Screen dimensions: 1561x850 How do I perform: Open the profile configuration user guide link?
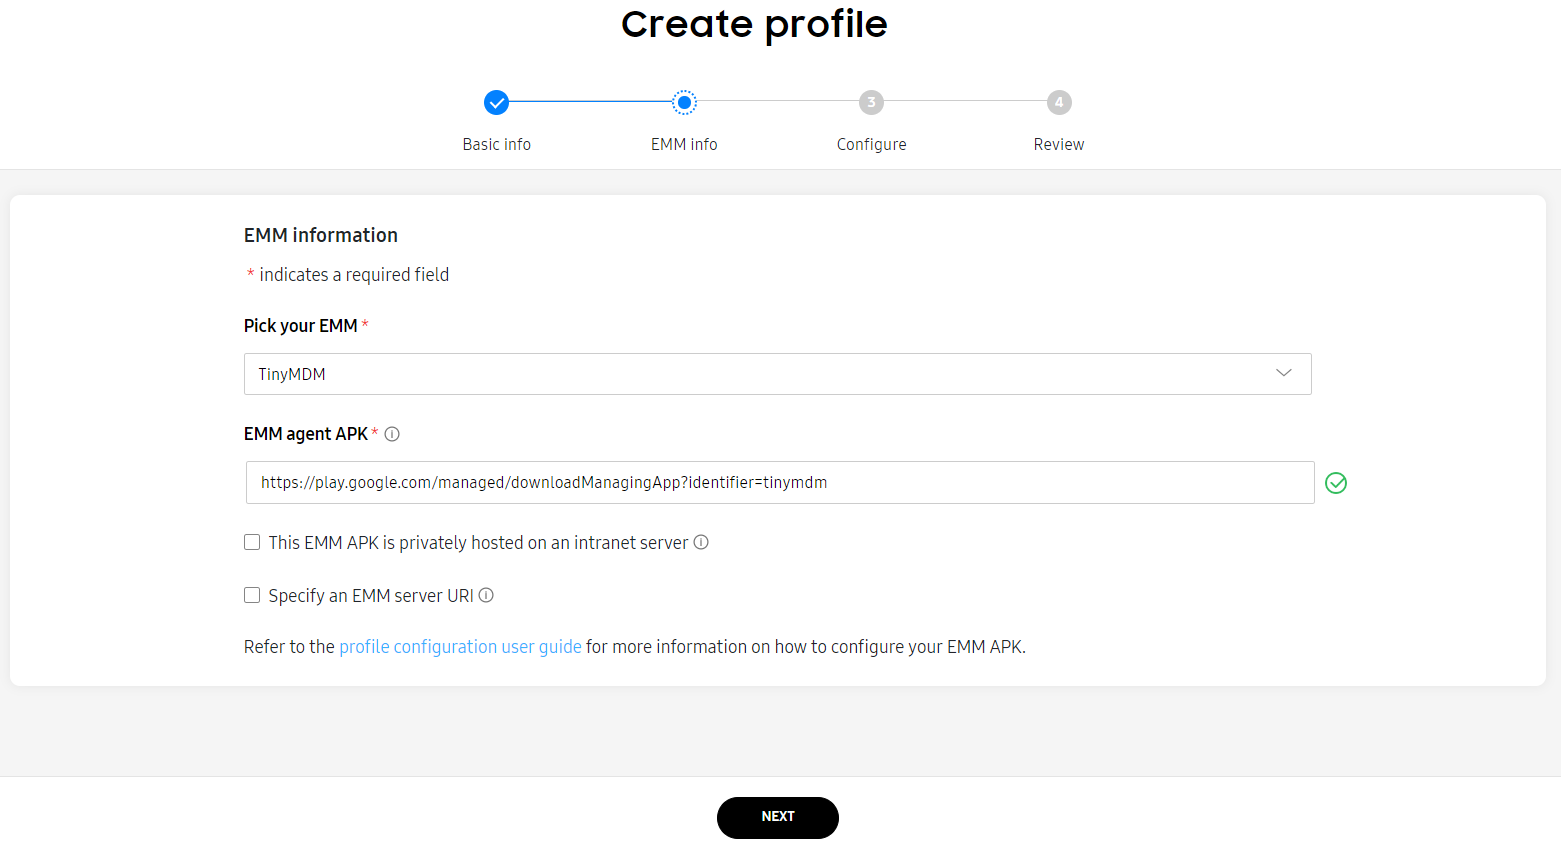tap(460, 647)
